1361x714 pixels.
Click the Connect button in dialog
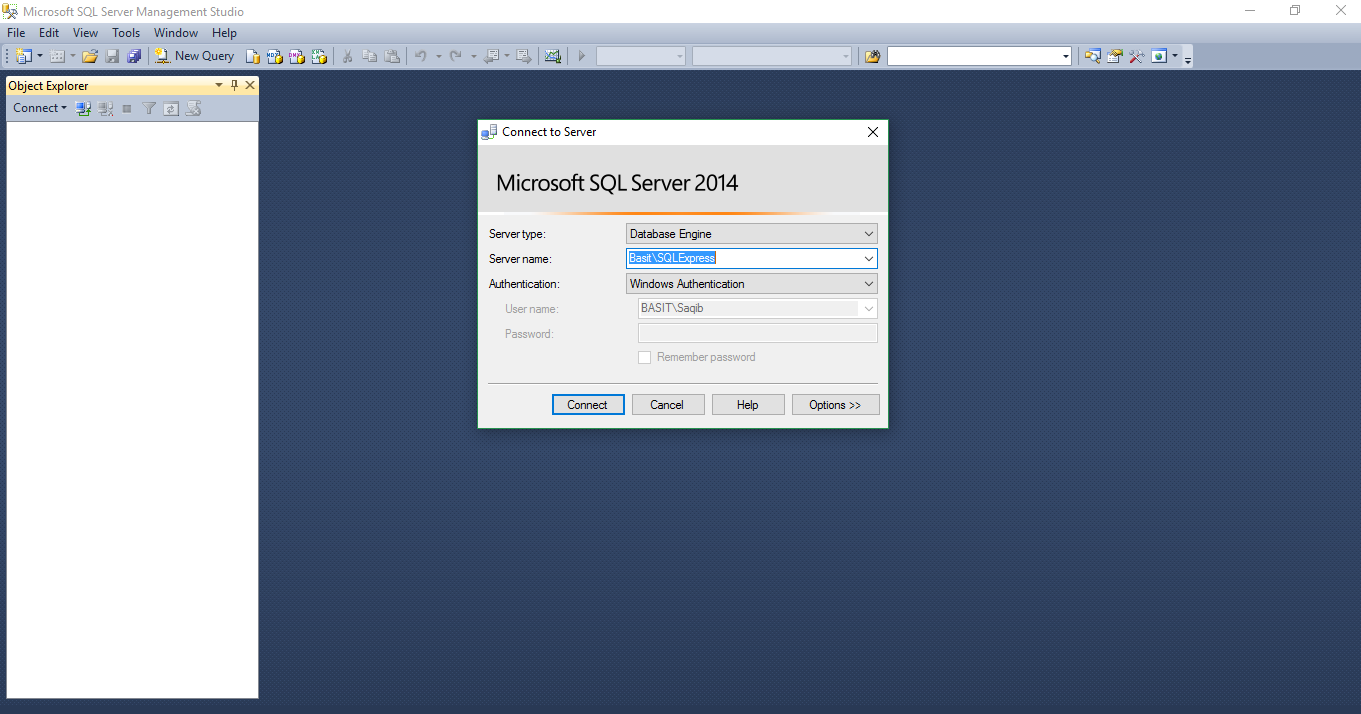(x=588, y=405)
